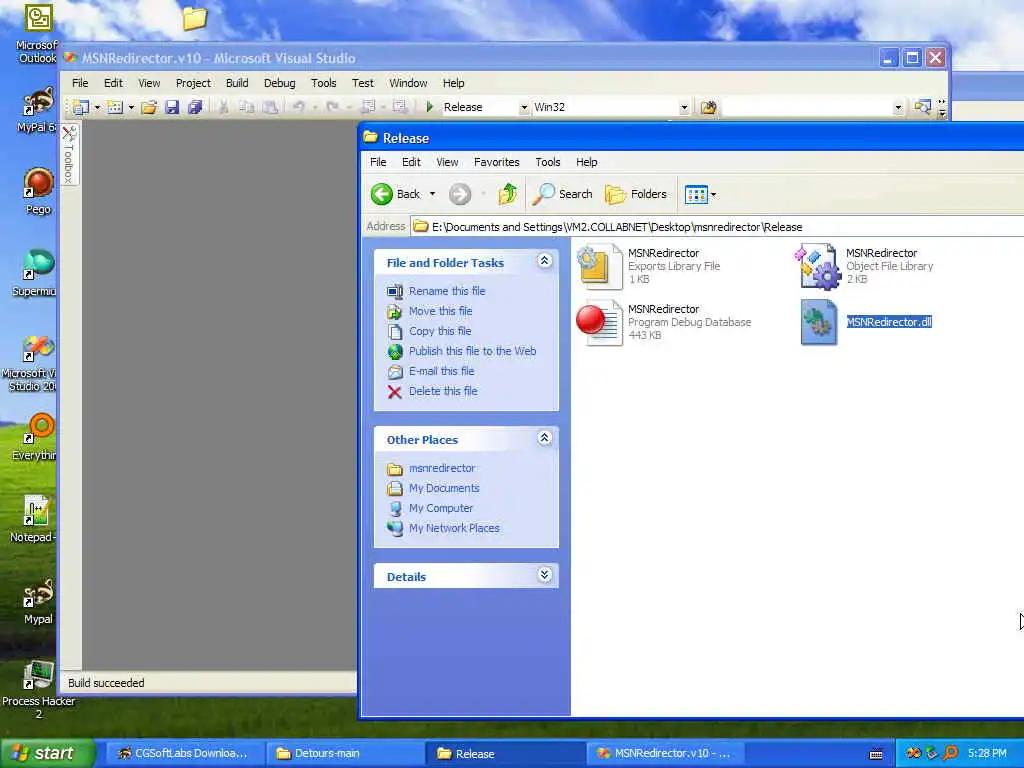This screenshot has height=768, width=1024.
Task: Open Favorites menu in Release Explorer window
Action: (496, 162)
